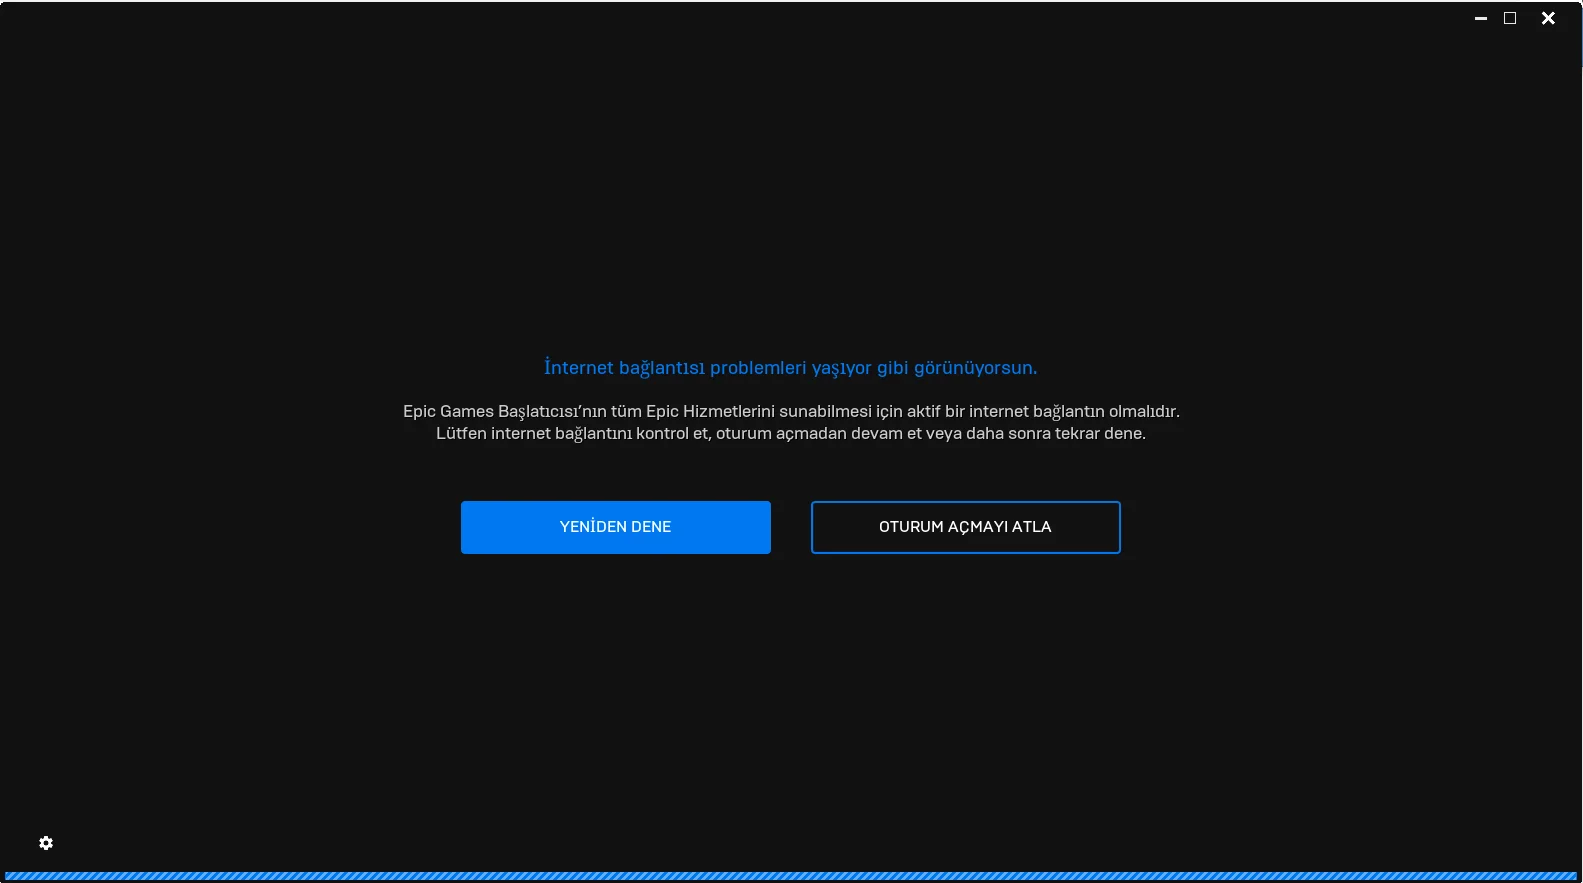Click the YENİDEN DENE button
Image resolution: width=1583 pixels, height=883 pixels.
click(616, 527)
